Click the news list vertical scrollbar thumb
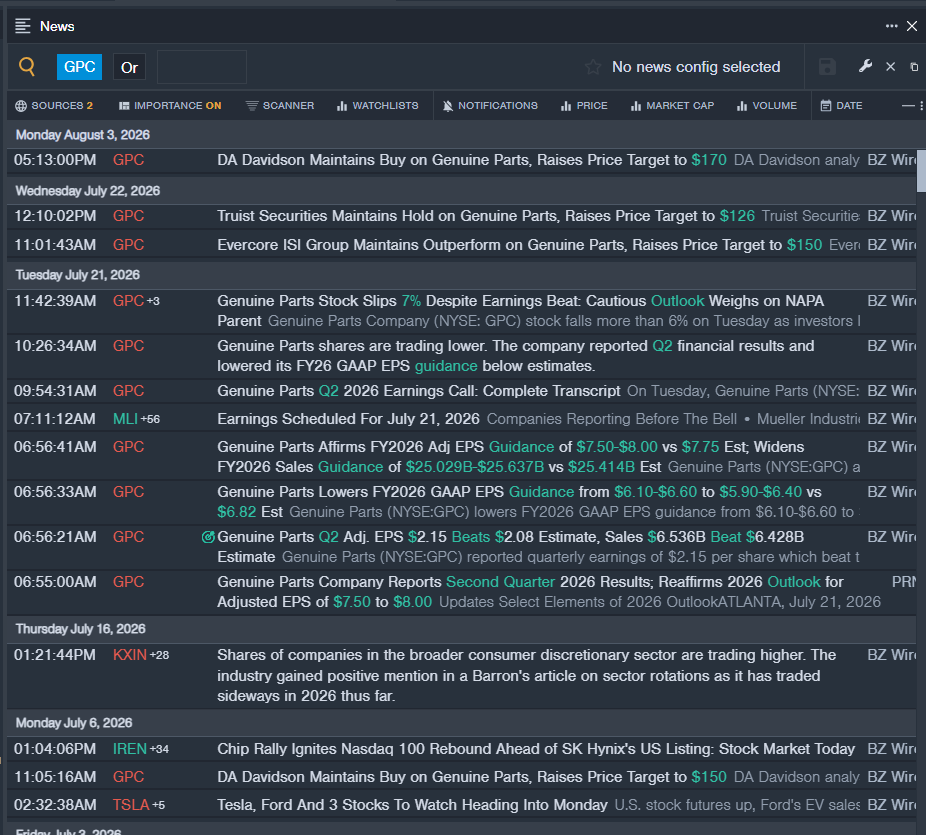The height and width of the screenshot is (835, 926). (921, 171)
